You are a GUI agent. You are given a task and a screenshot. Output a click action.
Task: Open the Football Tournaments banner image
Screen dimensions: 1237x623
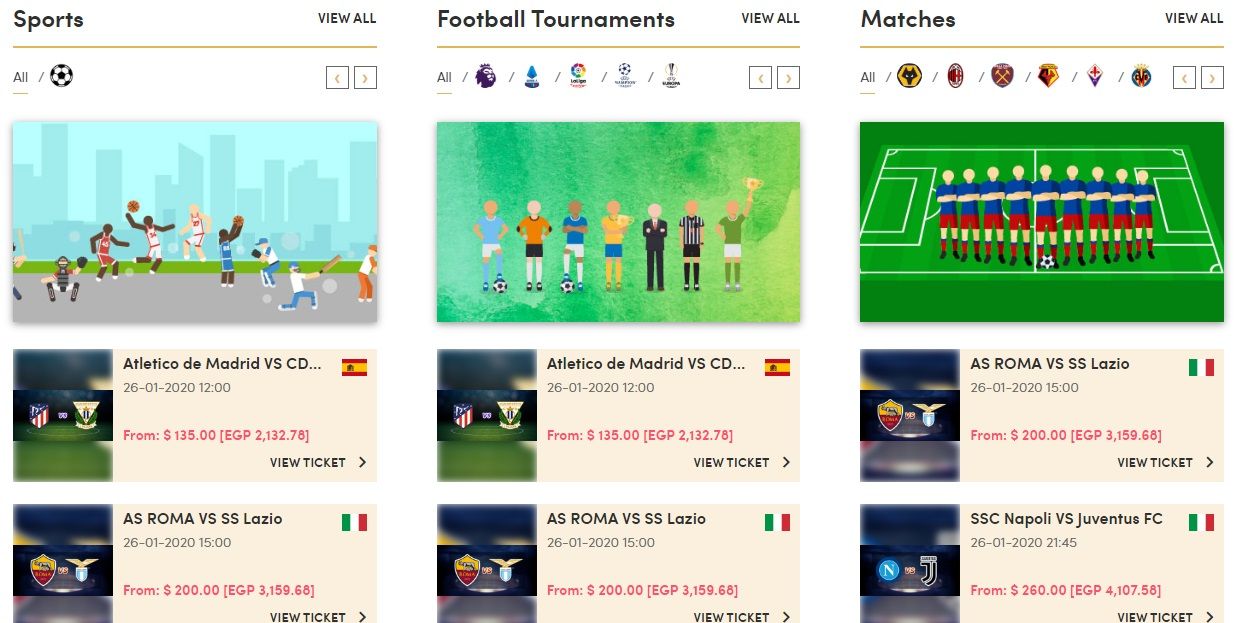point(618,222)
